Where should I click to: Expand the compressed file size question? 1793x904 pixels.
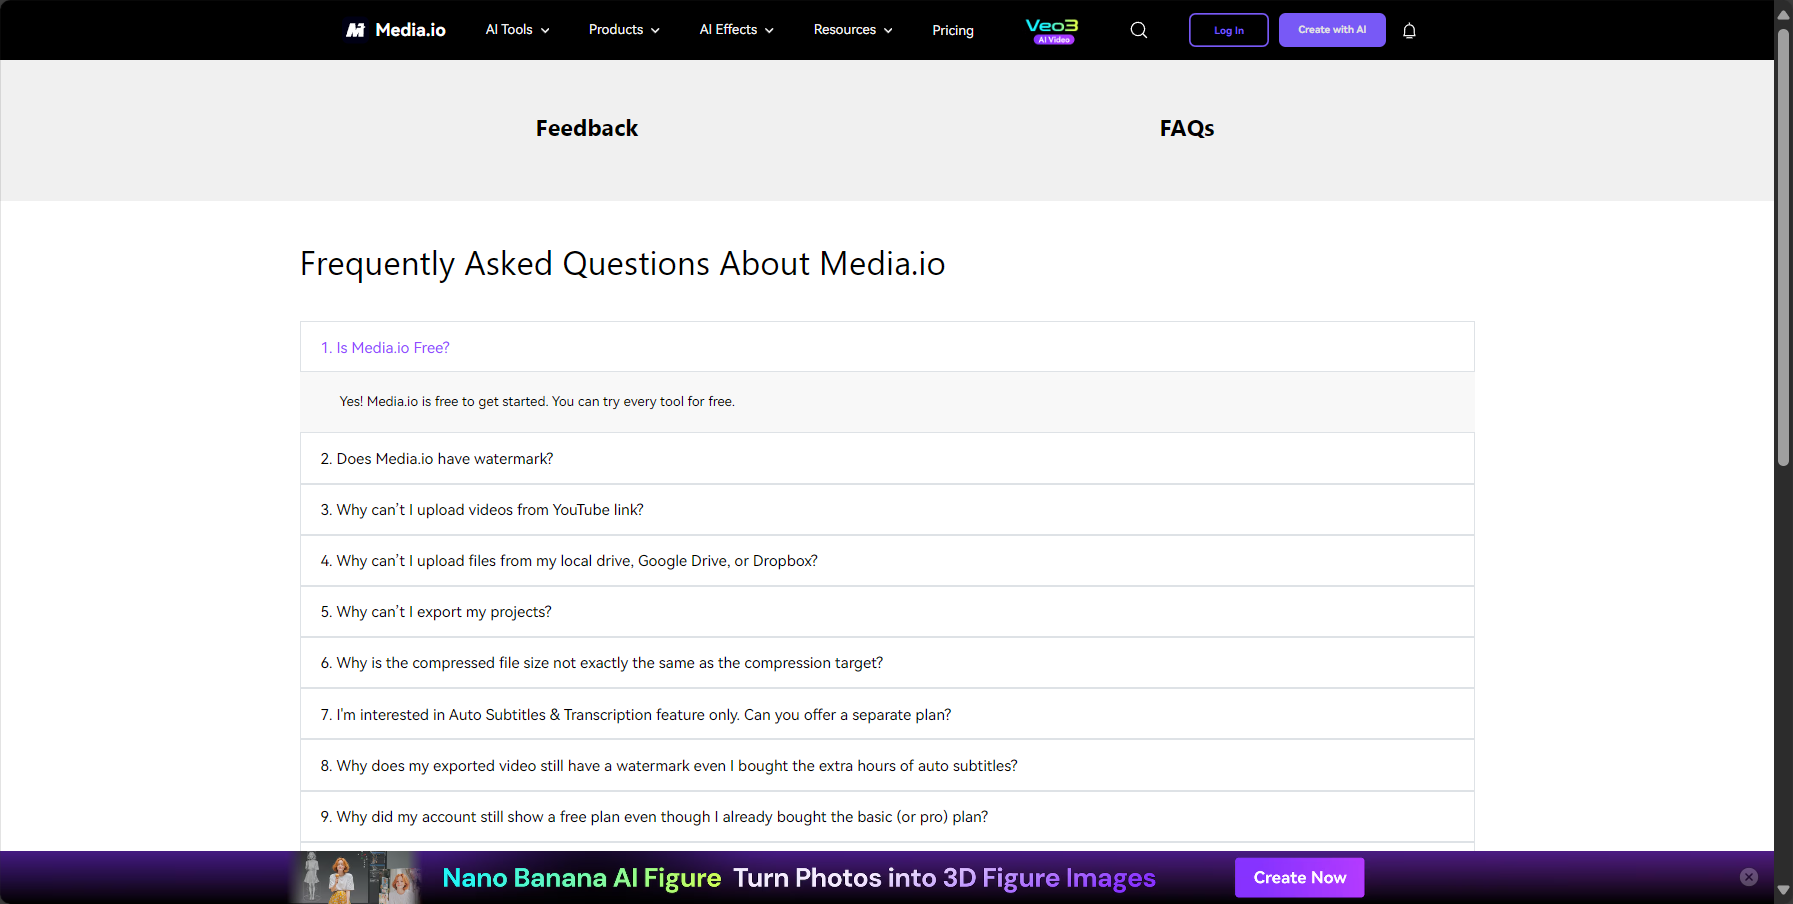click(x=887, y=663)
